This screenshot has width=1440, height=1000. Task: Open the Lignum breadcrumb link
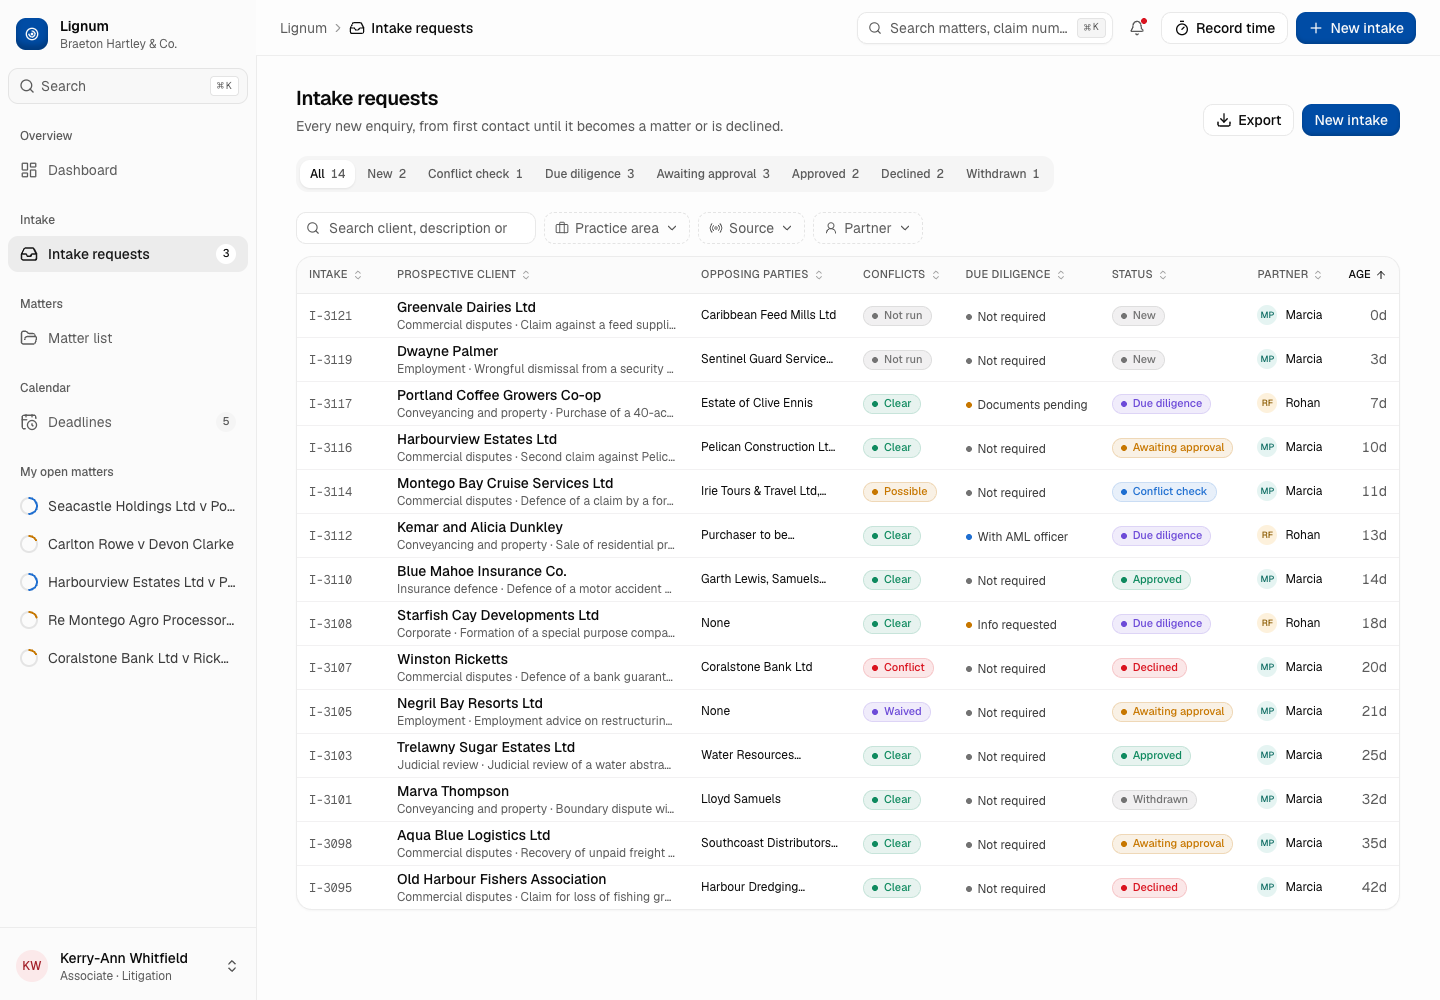click(303, 28)
